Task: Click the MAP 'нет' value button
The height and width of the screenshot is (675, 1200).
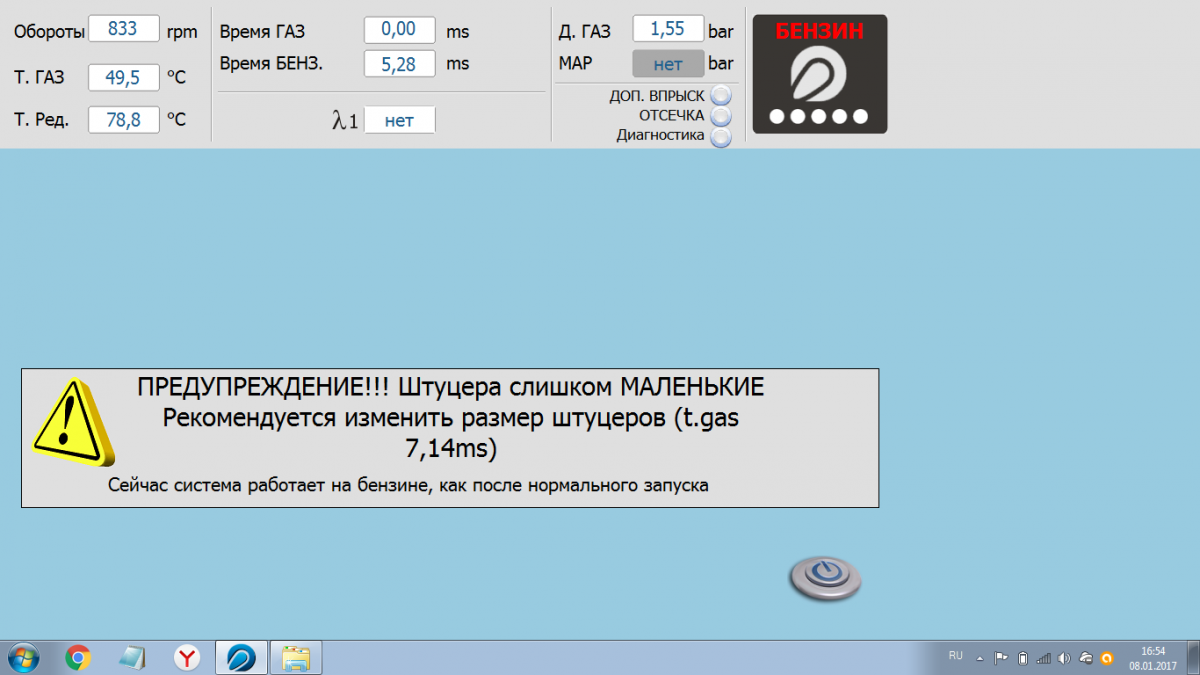Action: coord(667,64)
